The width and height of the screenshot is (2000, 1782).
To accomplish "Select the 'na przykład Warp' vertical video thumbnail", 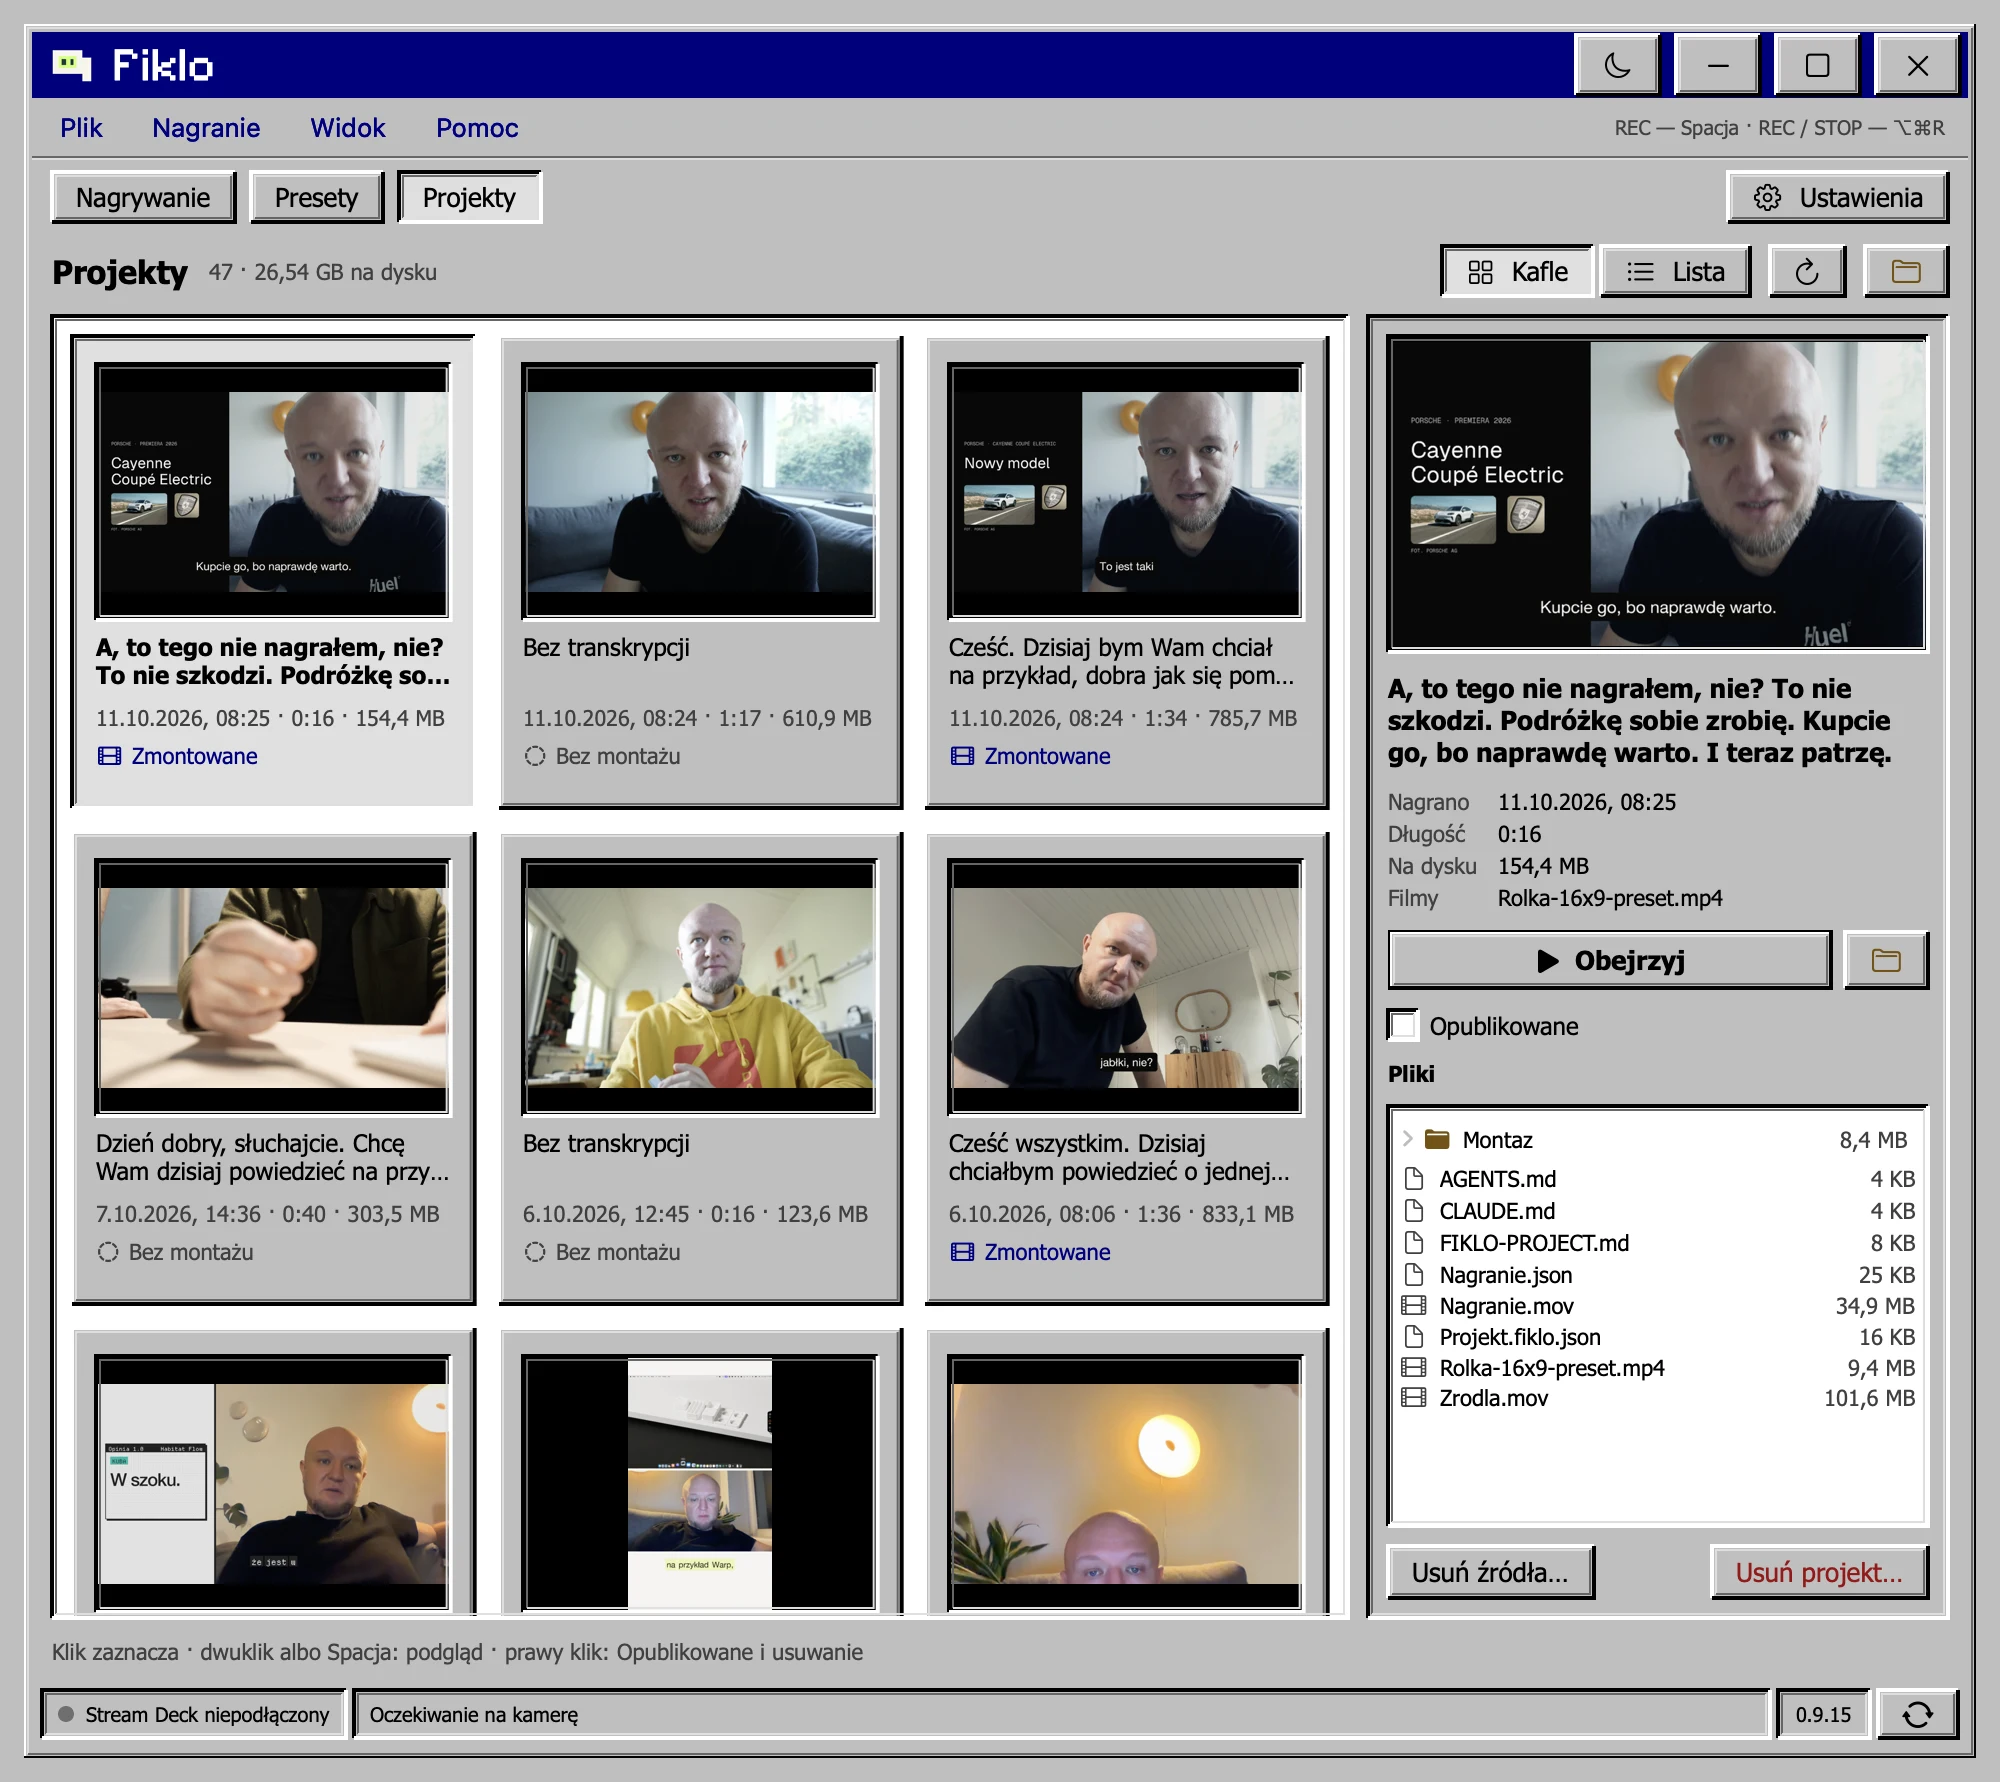I will coord(699,1482).
